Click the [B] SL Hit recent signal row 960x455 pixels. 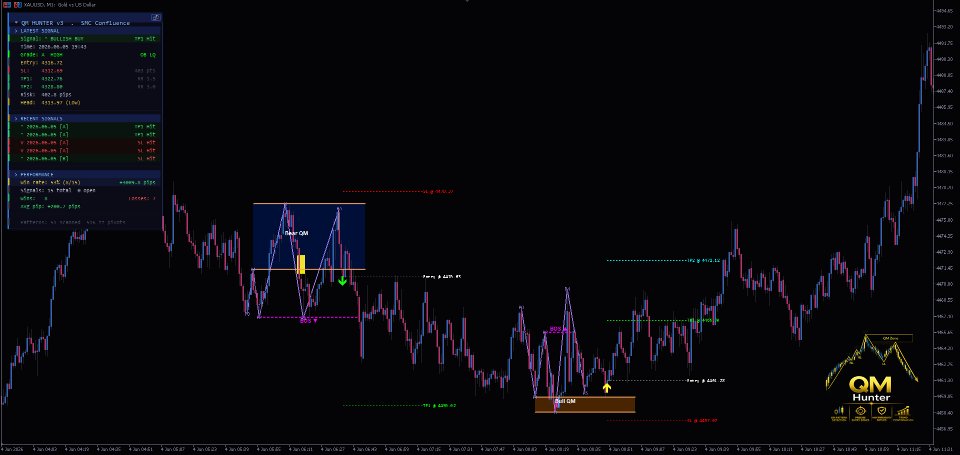tap(85, 158)
